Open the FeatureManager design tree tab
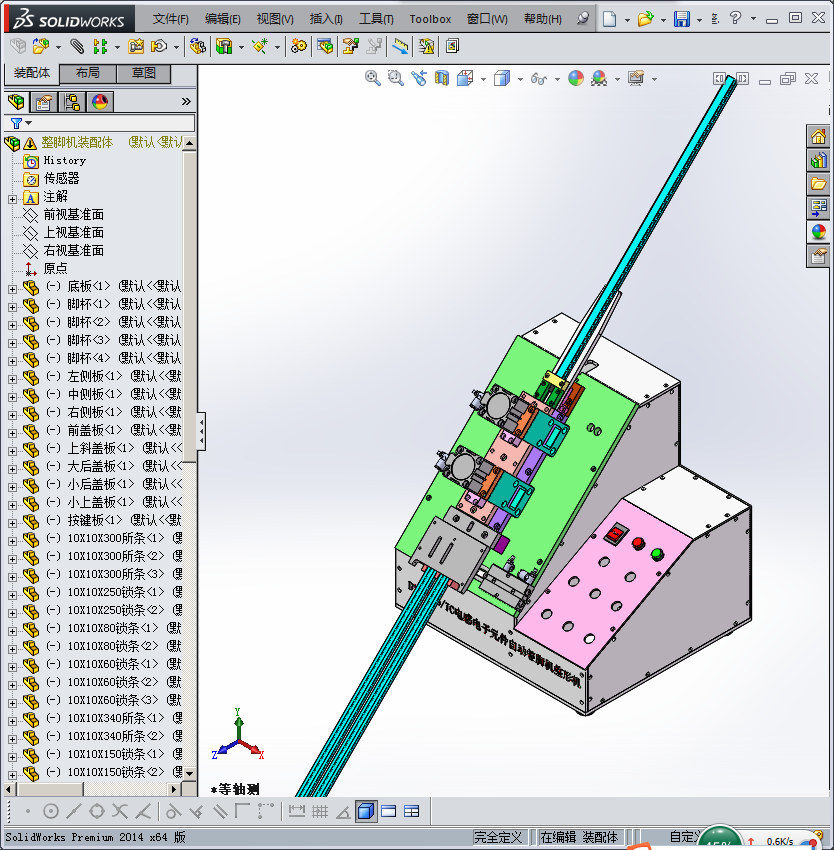The width and height of the screenshot is (834, 850). [x=16, y=101]
